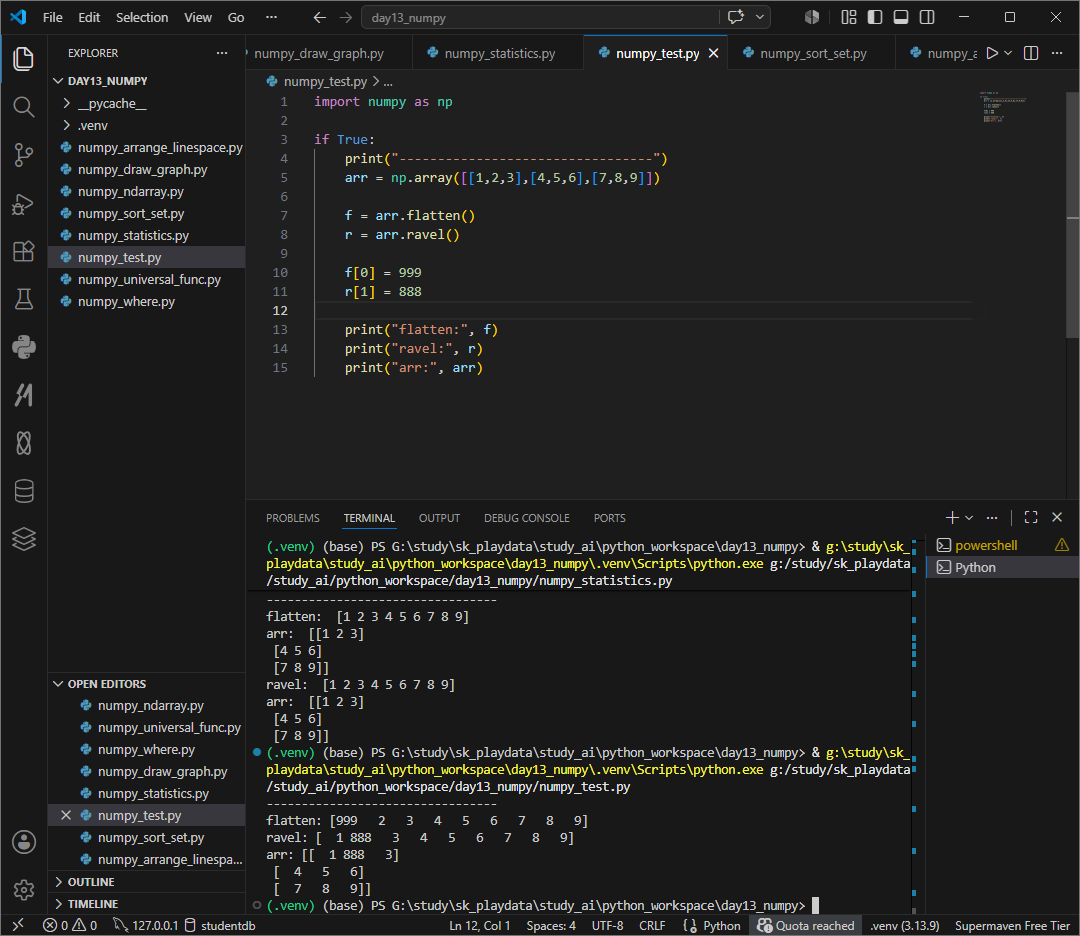The width and height of the screenshot is (1080, 936).
Task: Open the Testing flask view
Action: click(23, 299)
